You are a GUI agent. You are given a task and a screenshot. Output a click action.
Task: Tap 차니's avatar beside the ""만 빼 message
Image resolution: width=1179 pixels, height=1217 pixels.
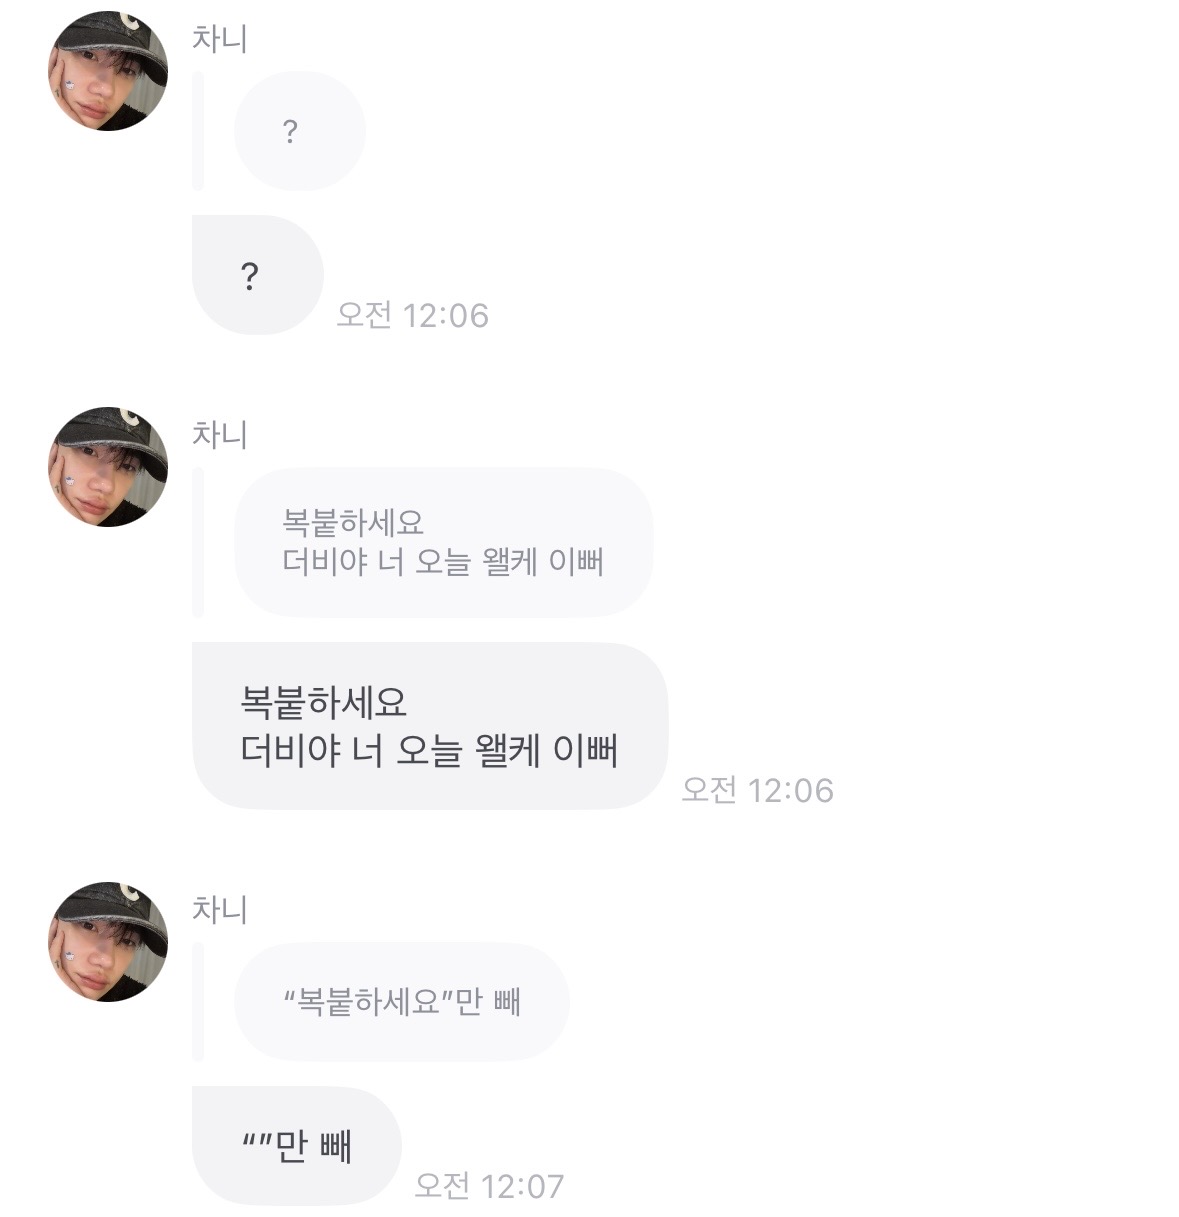click(108, 942)
